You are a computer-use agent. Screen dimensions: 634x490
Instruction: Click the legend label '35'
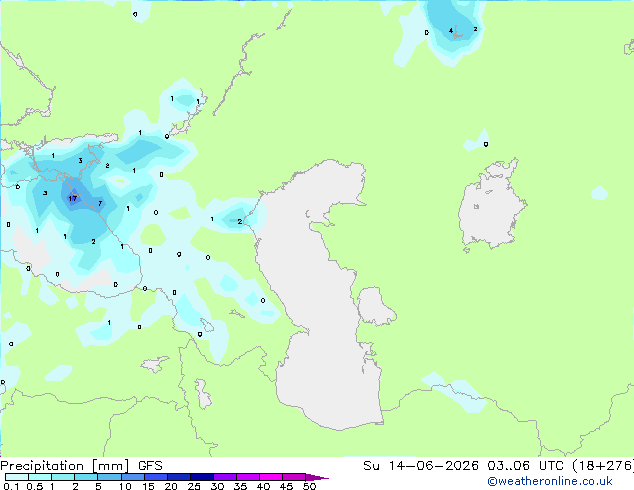pos(240,486)
